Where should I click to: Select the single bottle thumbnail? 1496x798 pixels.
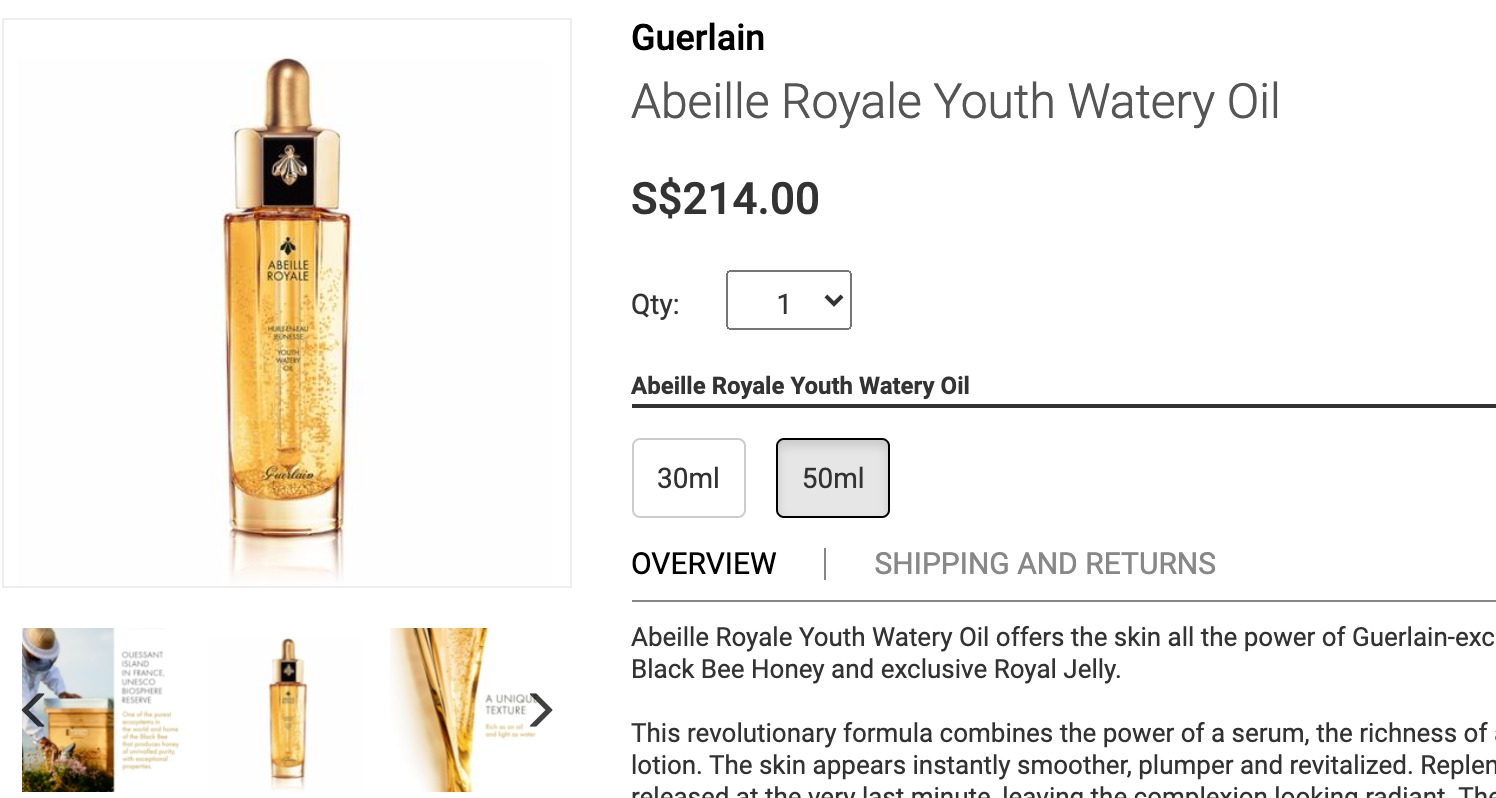(288, 710)
